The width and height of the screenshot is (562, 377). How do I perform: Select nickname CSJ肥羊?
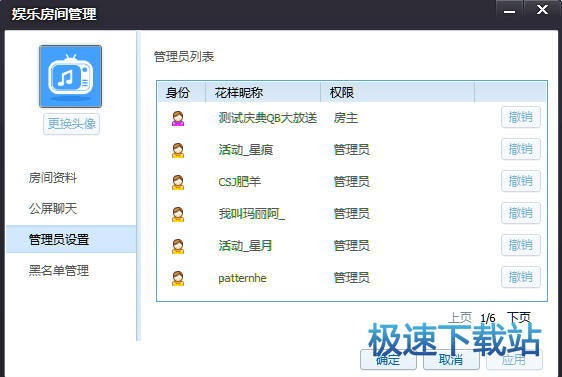[239, 182]
